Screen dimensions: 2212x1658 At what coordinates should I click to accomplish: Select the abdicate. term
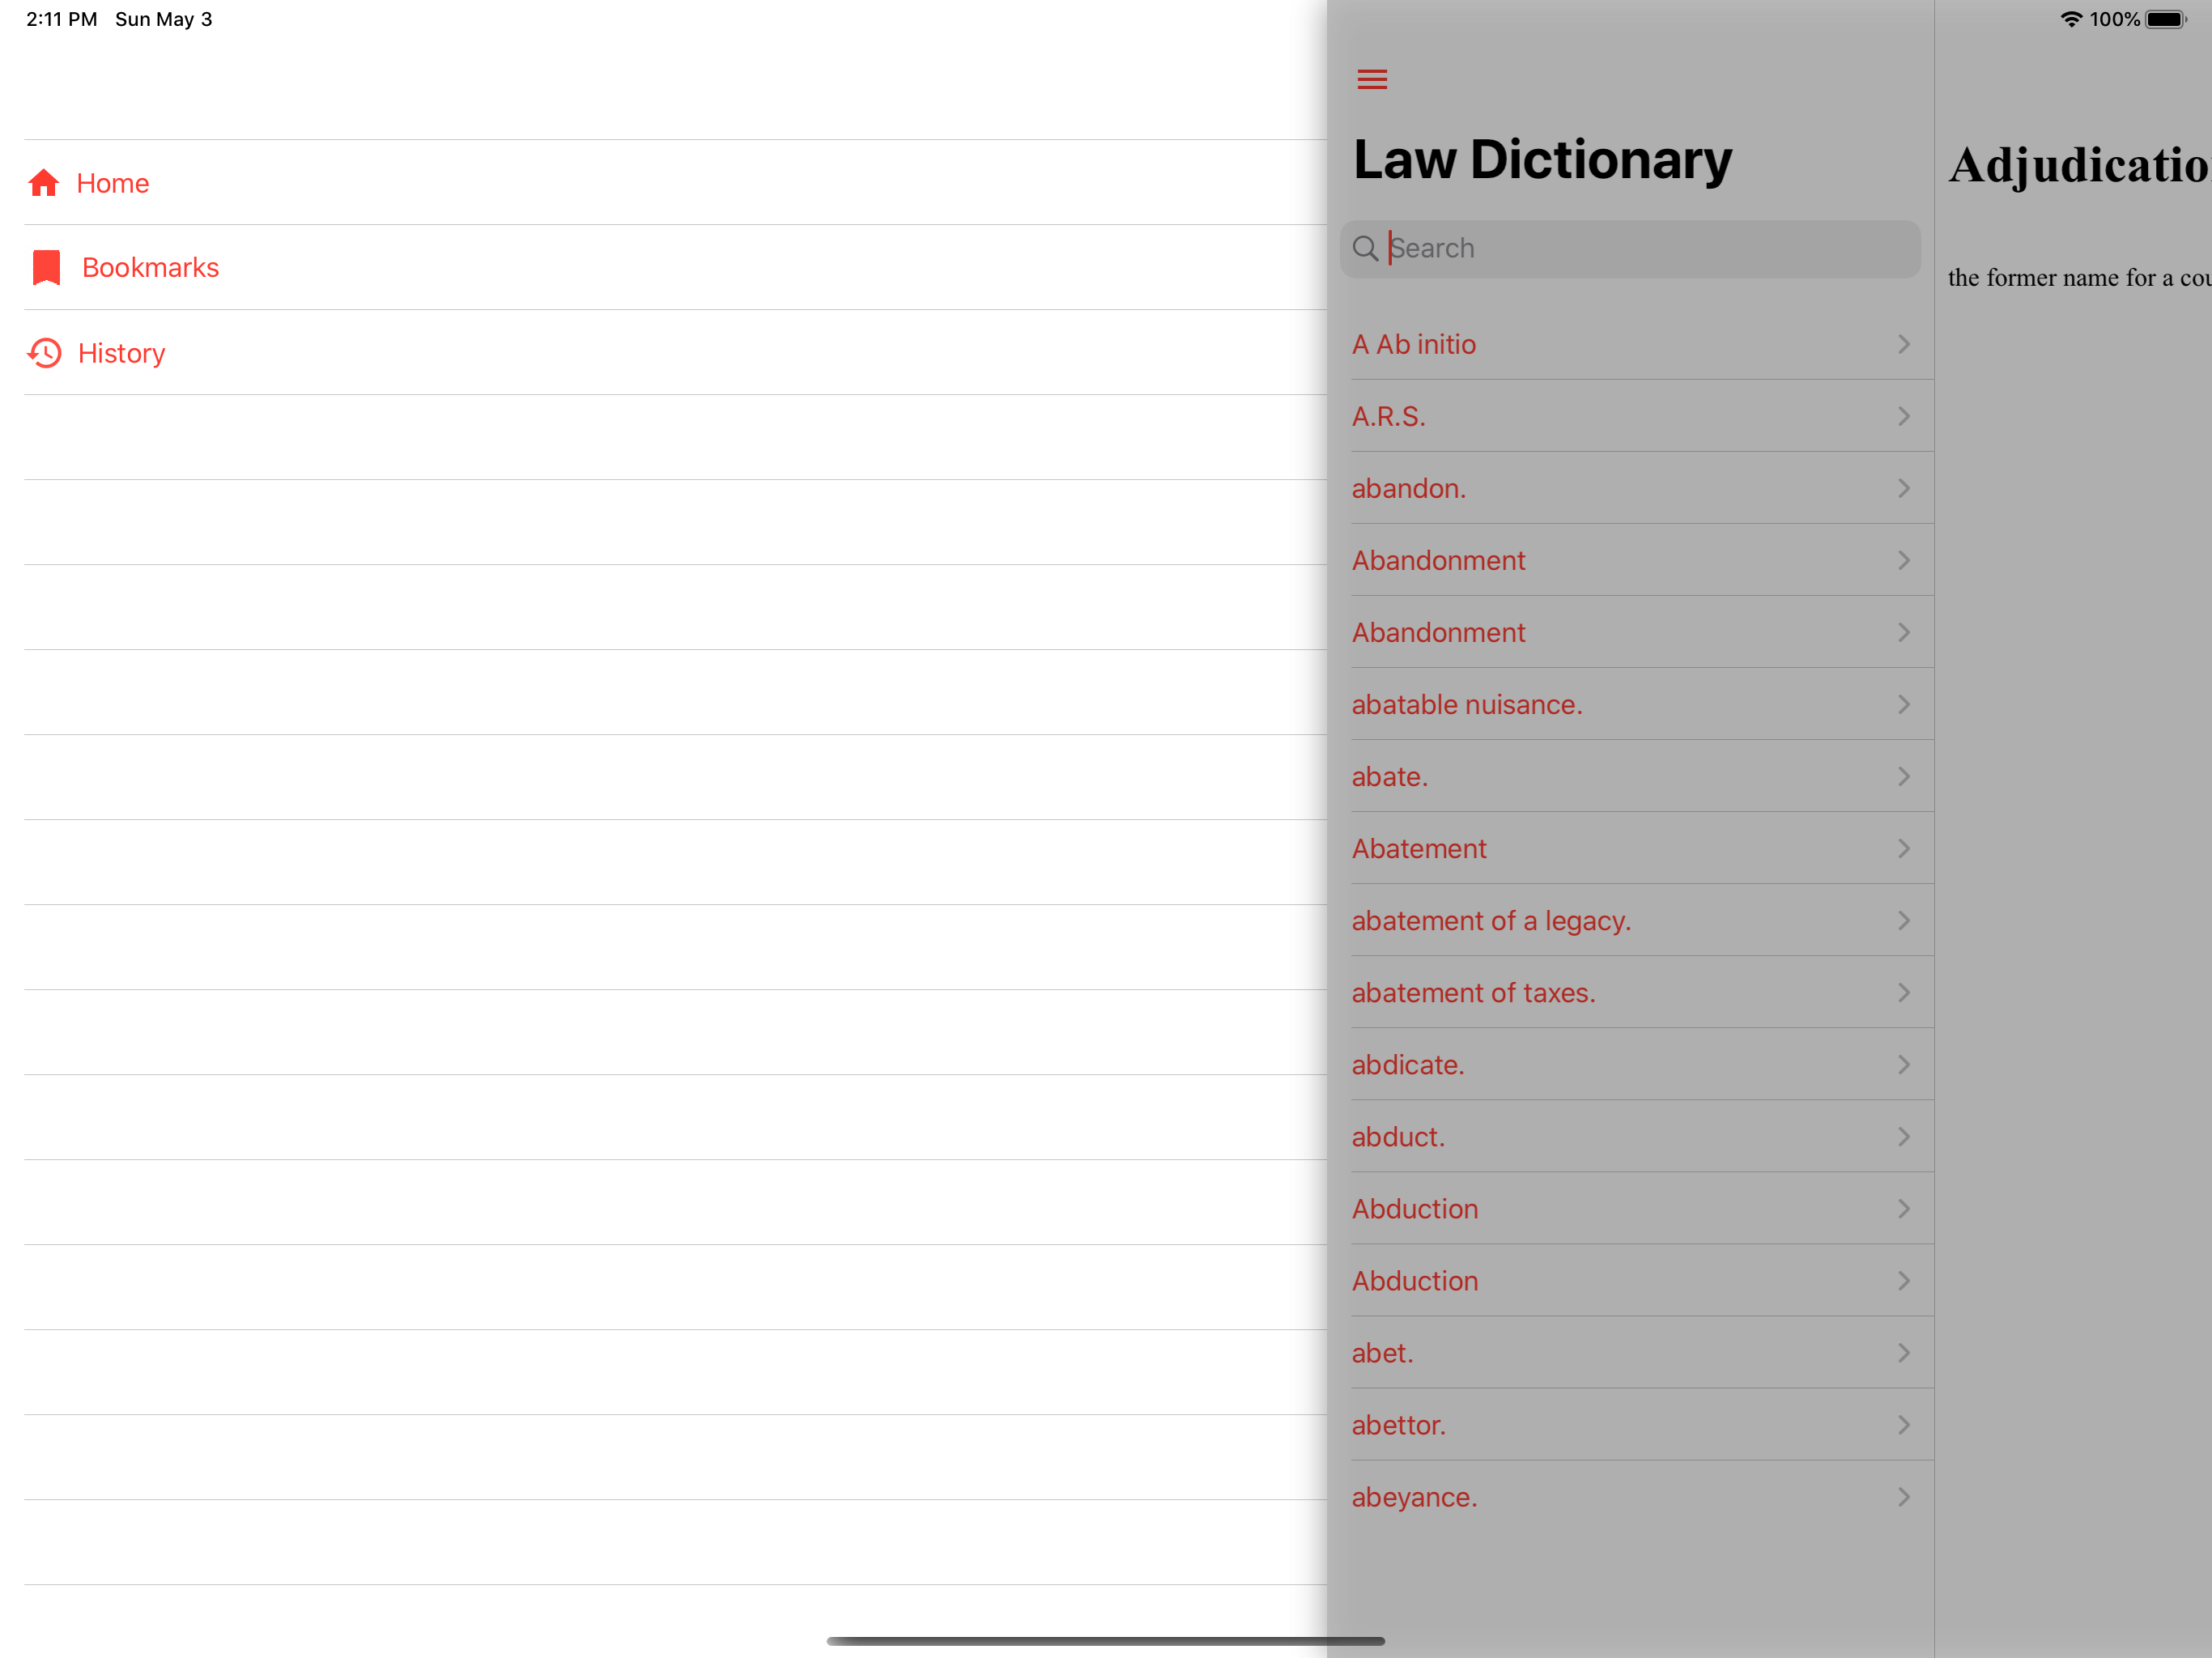(x=1407, y=1065)
